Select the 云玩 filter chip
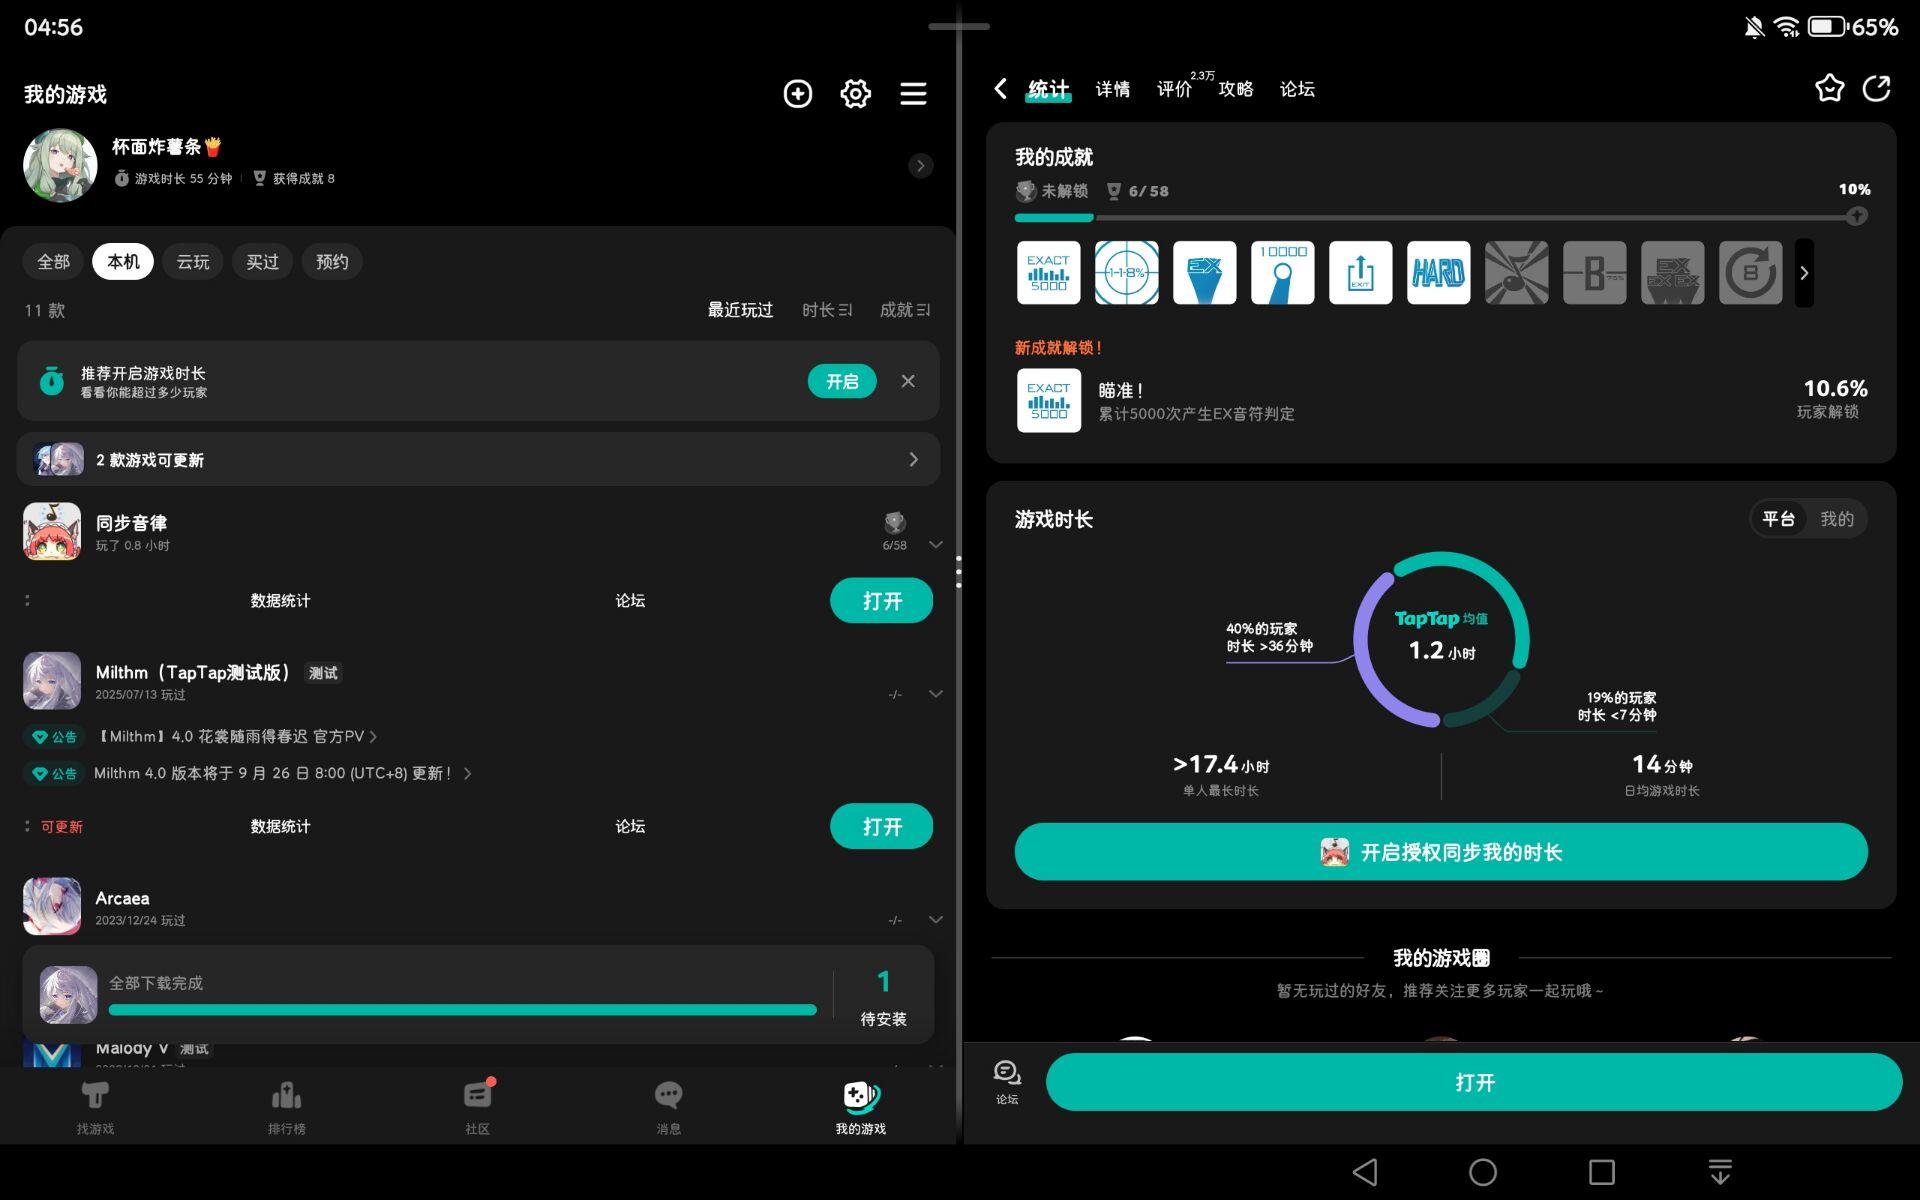Image resolution: width=1920 pixels, height=1200 pixels. tap(193, 262)
